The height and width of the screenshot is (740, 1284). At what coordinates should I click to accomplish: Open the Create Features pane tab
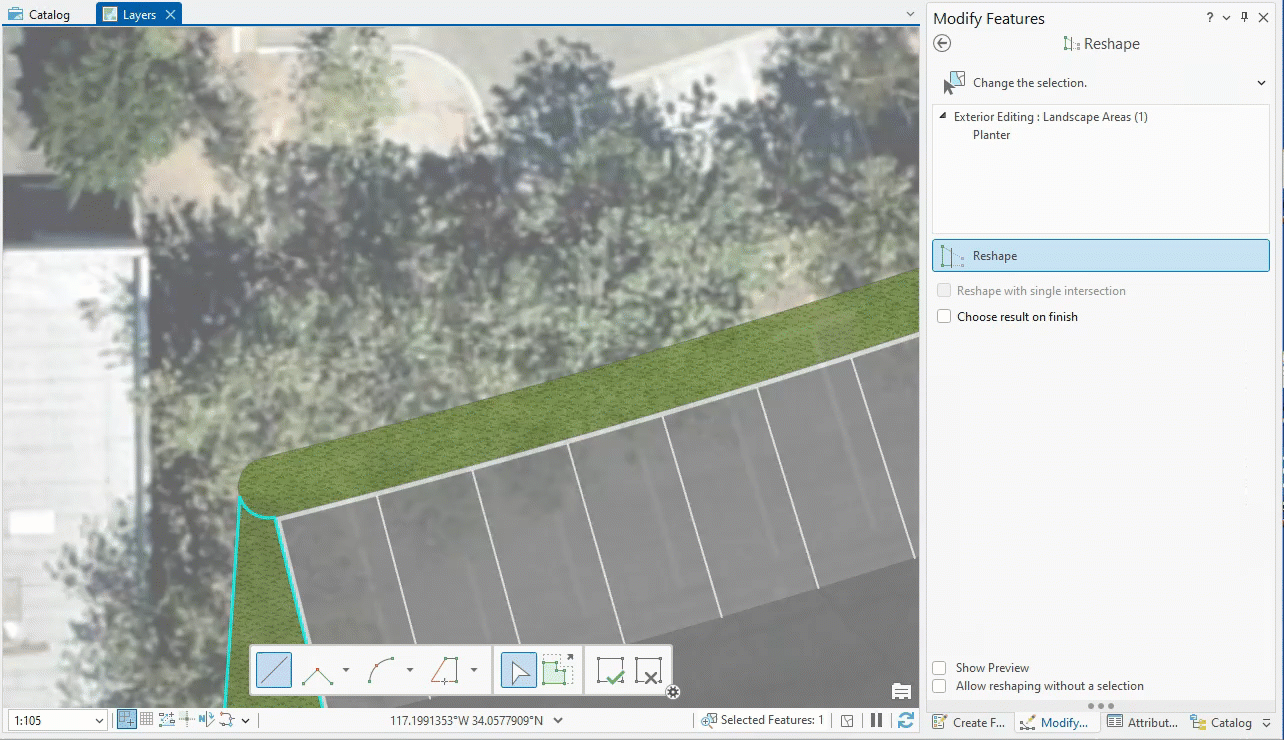pos(970,722)
